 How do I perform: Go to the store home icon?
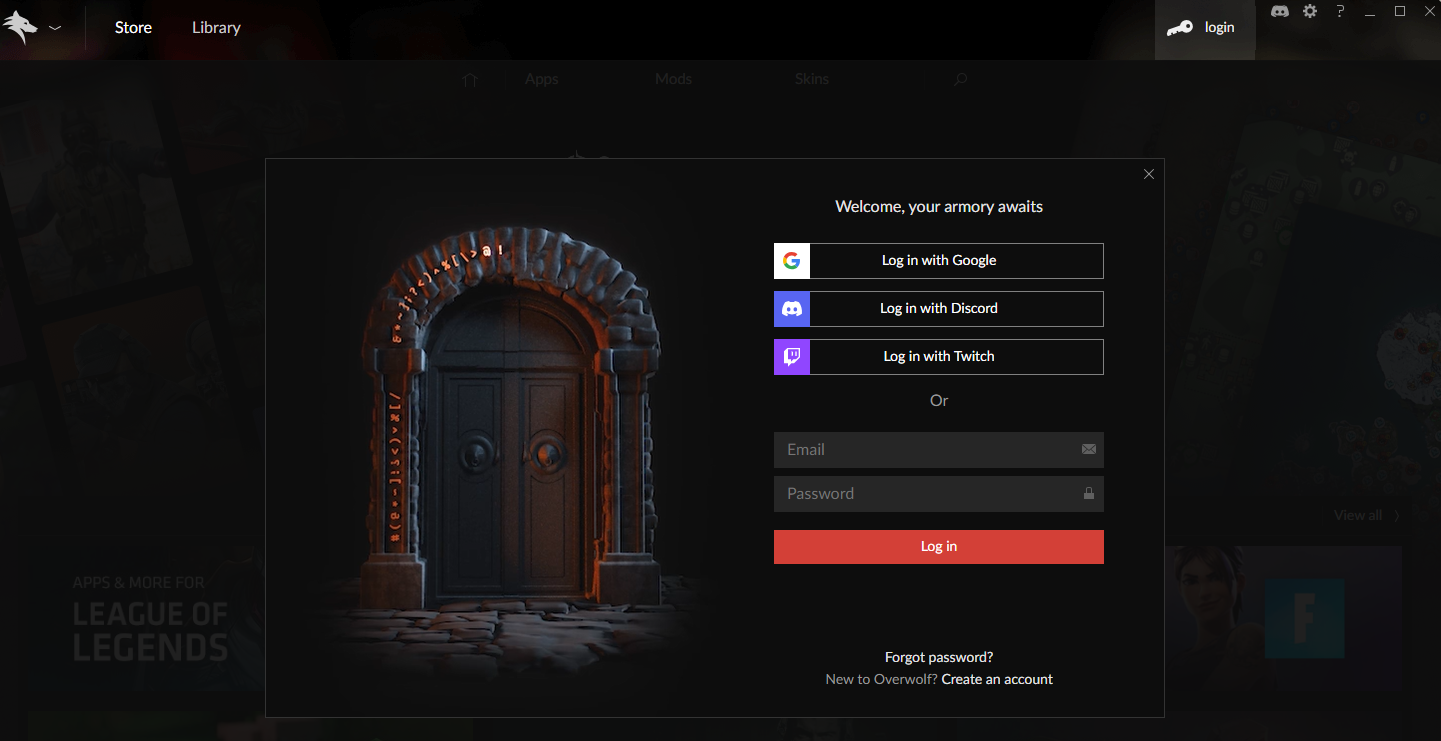pos(470,80)
